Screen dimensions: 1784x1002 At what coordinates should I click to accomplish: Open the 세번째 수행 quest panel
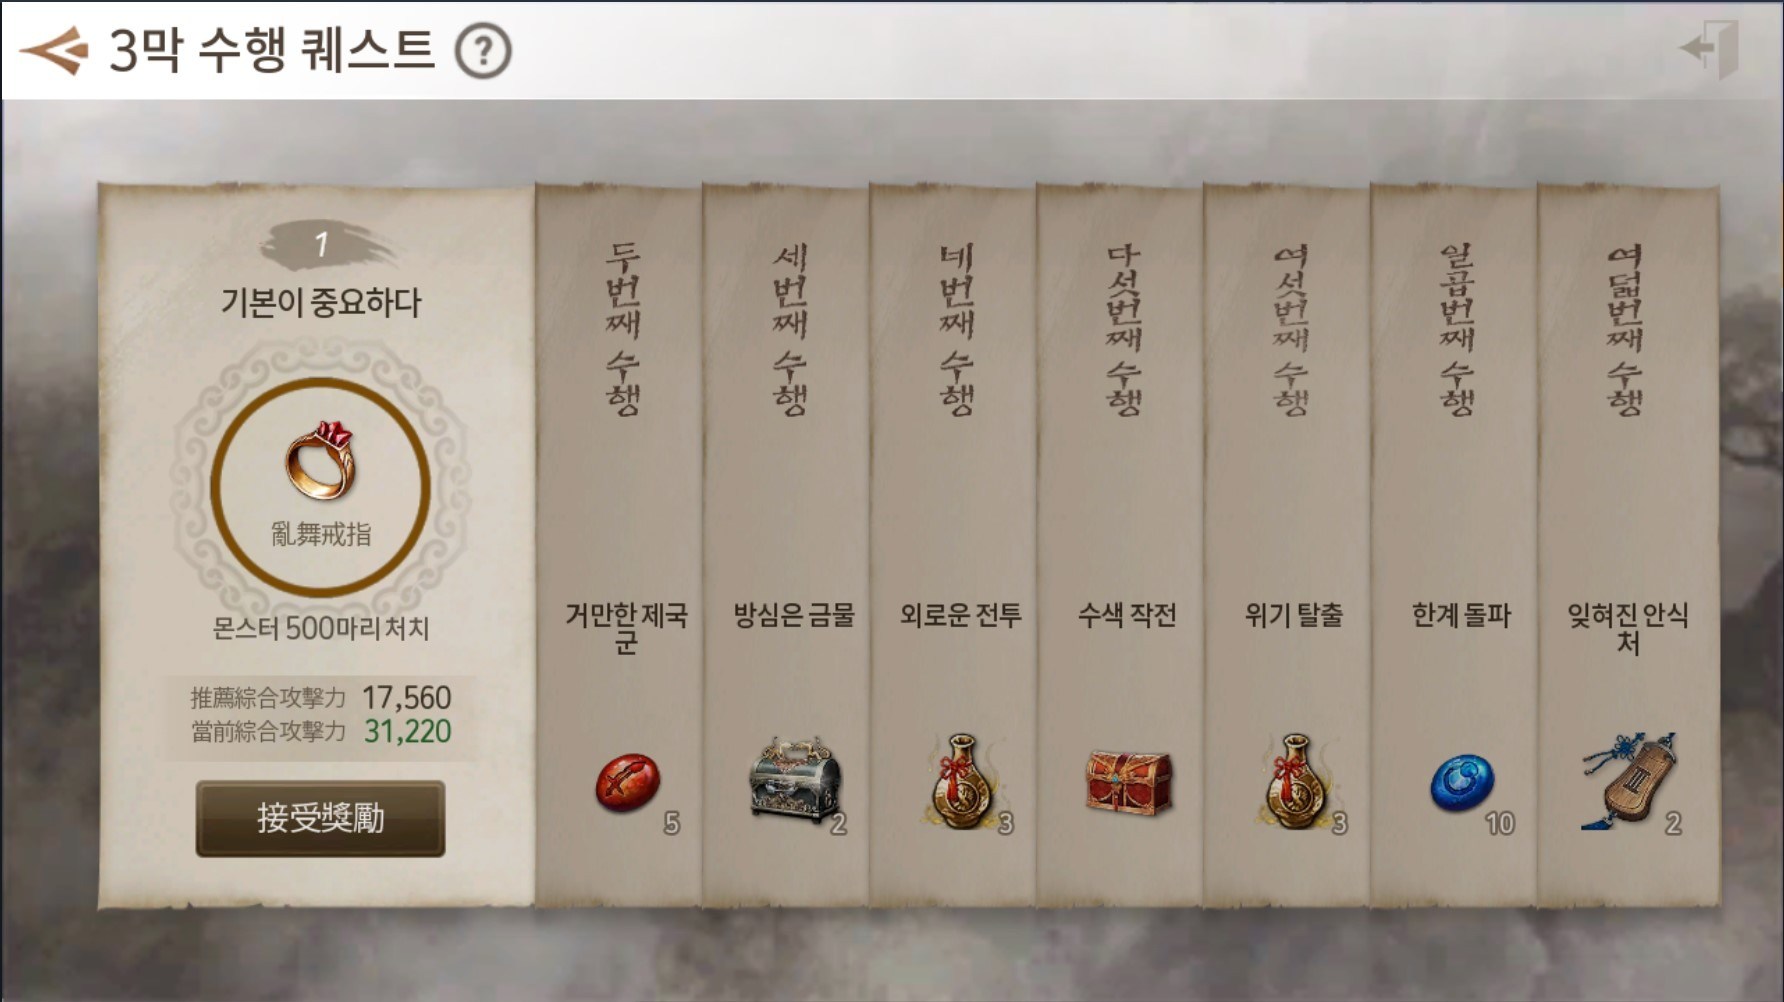[x=786, y=545]
